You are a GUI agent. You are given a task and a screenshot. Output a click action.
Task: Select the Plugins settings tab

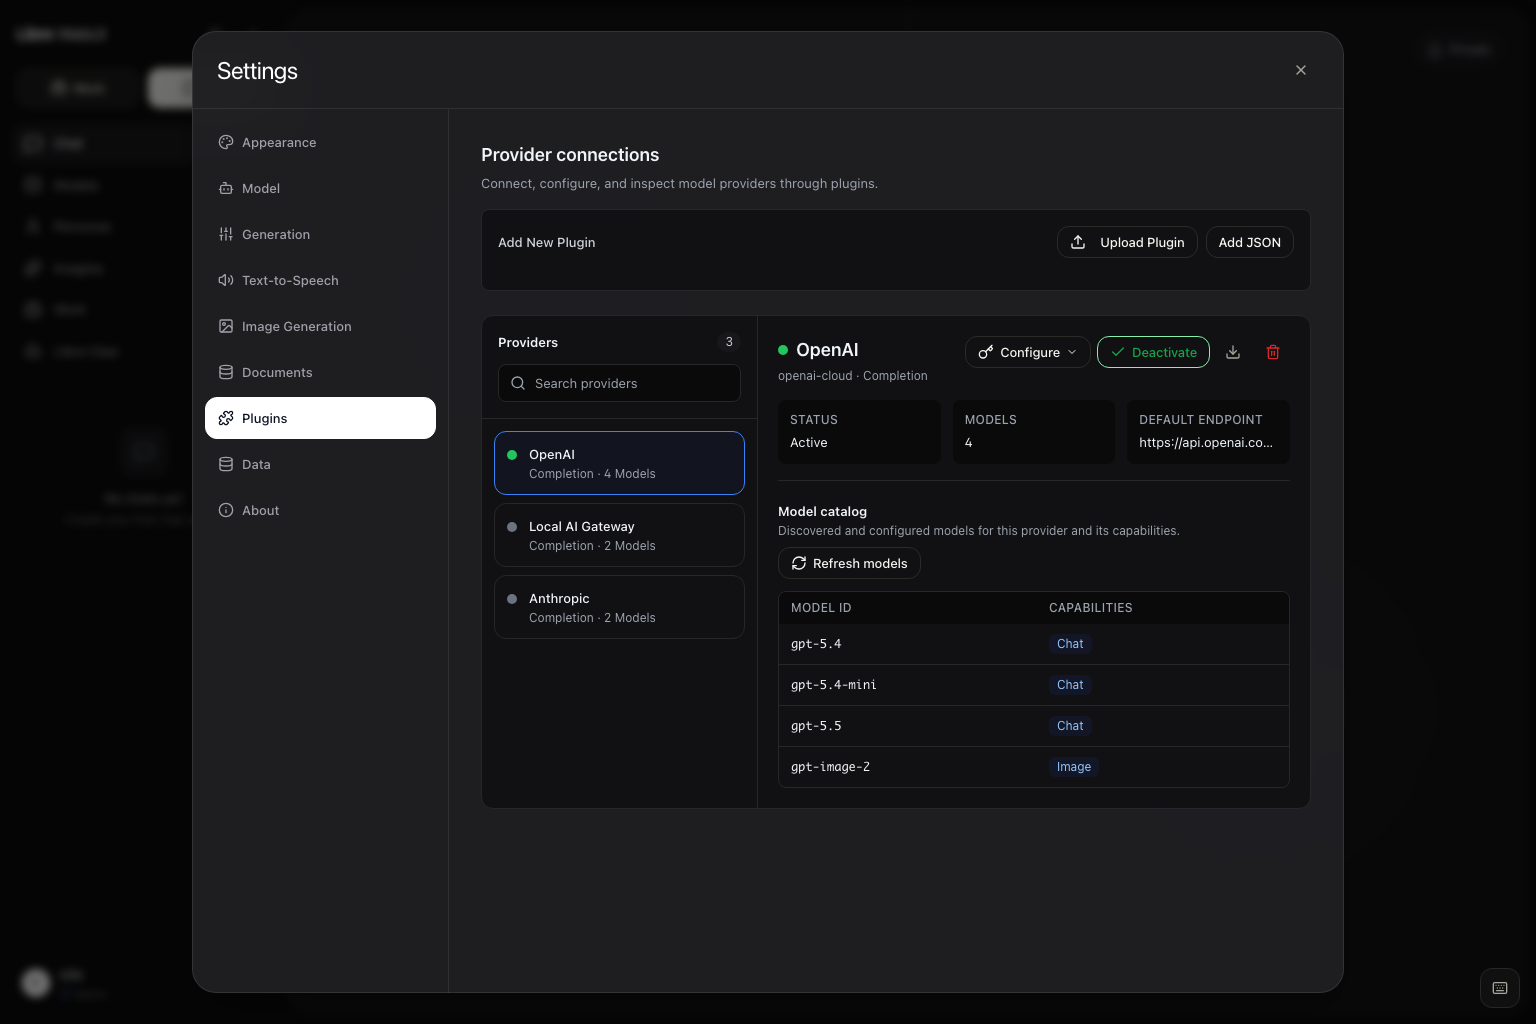tap(320, 418)
